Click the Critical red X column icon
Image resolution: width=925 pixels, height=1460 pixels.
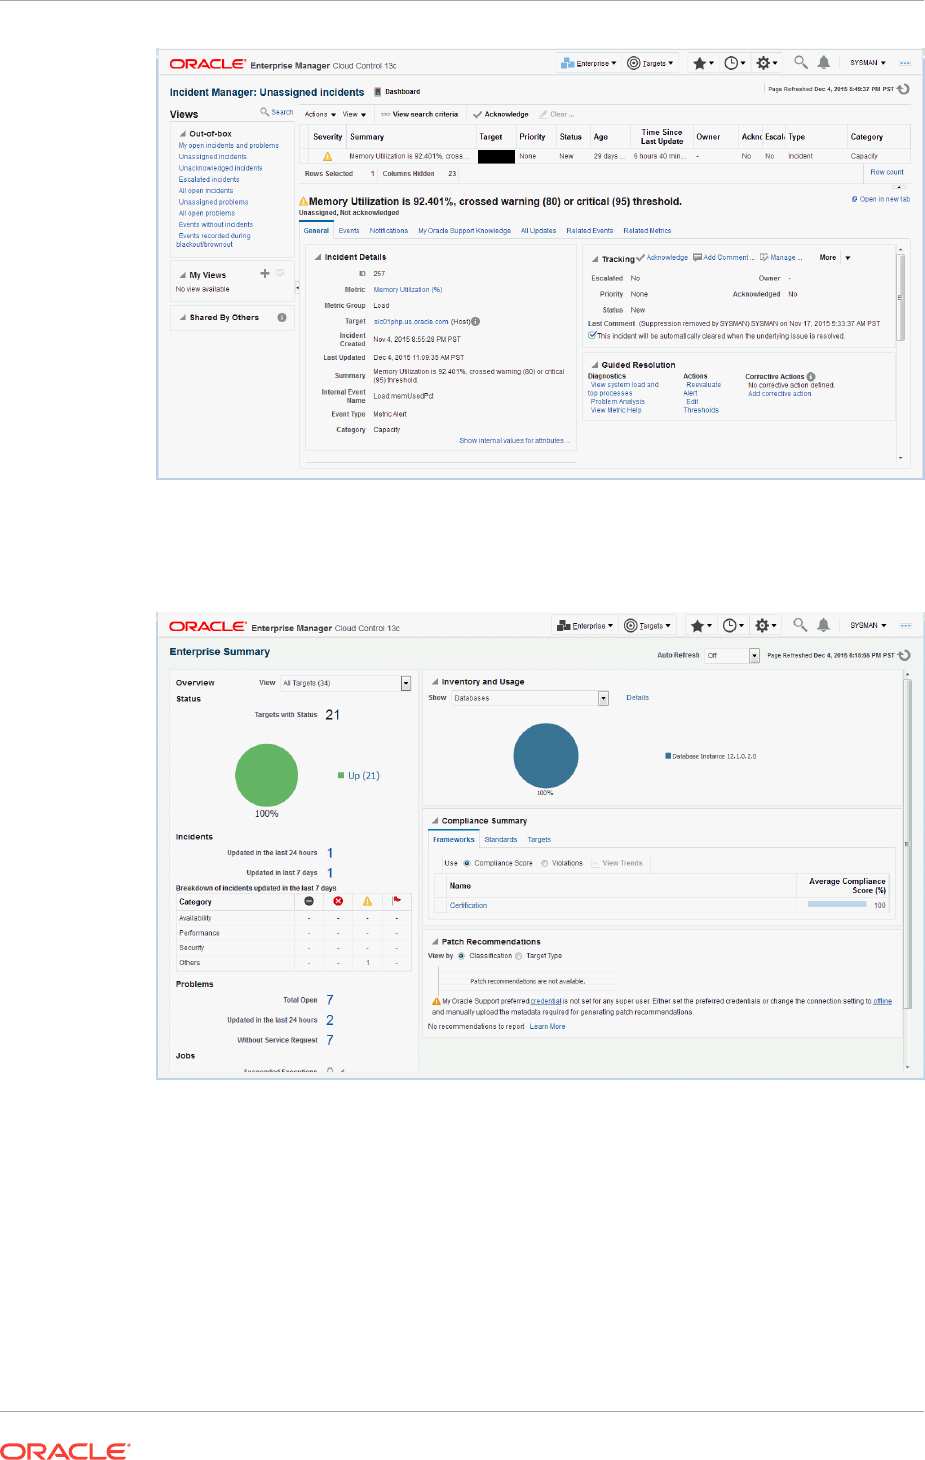pyautogui.click(x=338, y=901)
